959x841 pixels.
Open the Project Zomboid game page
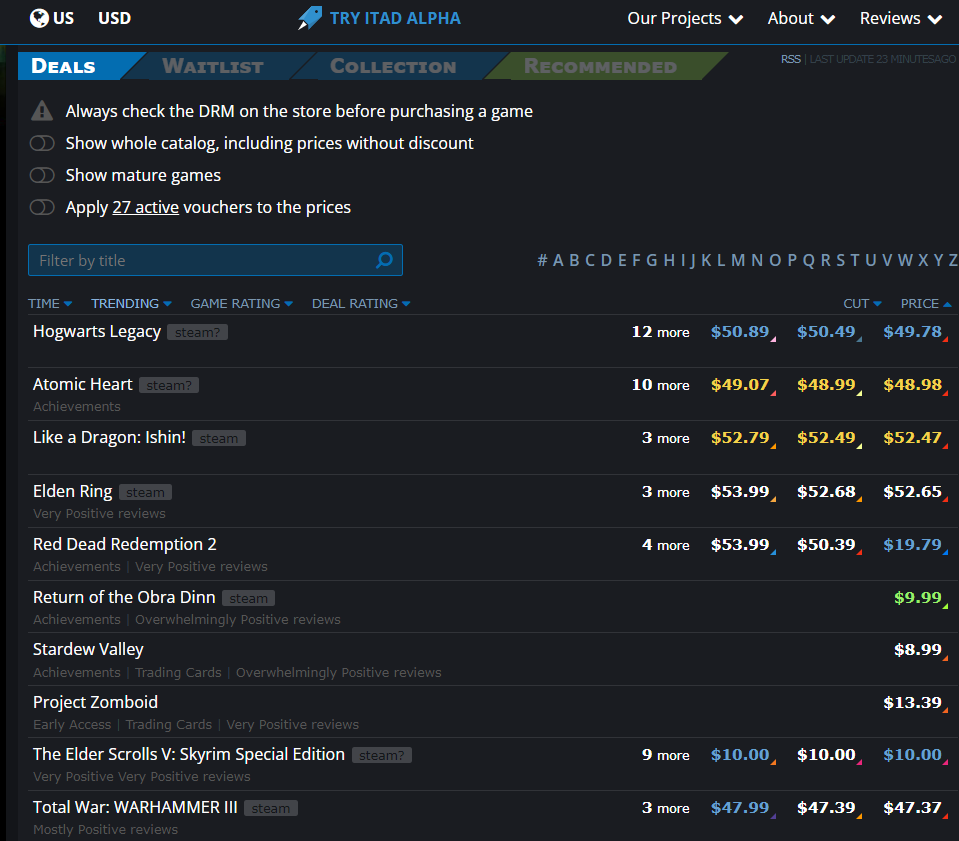coord(95,702)
